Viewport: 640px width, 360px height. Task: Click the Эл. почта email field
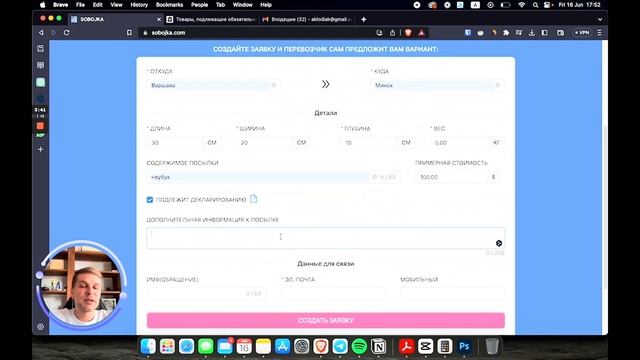tap(333, 293)
